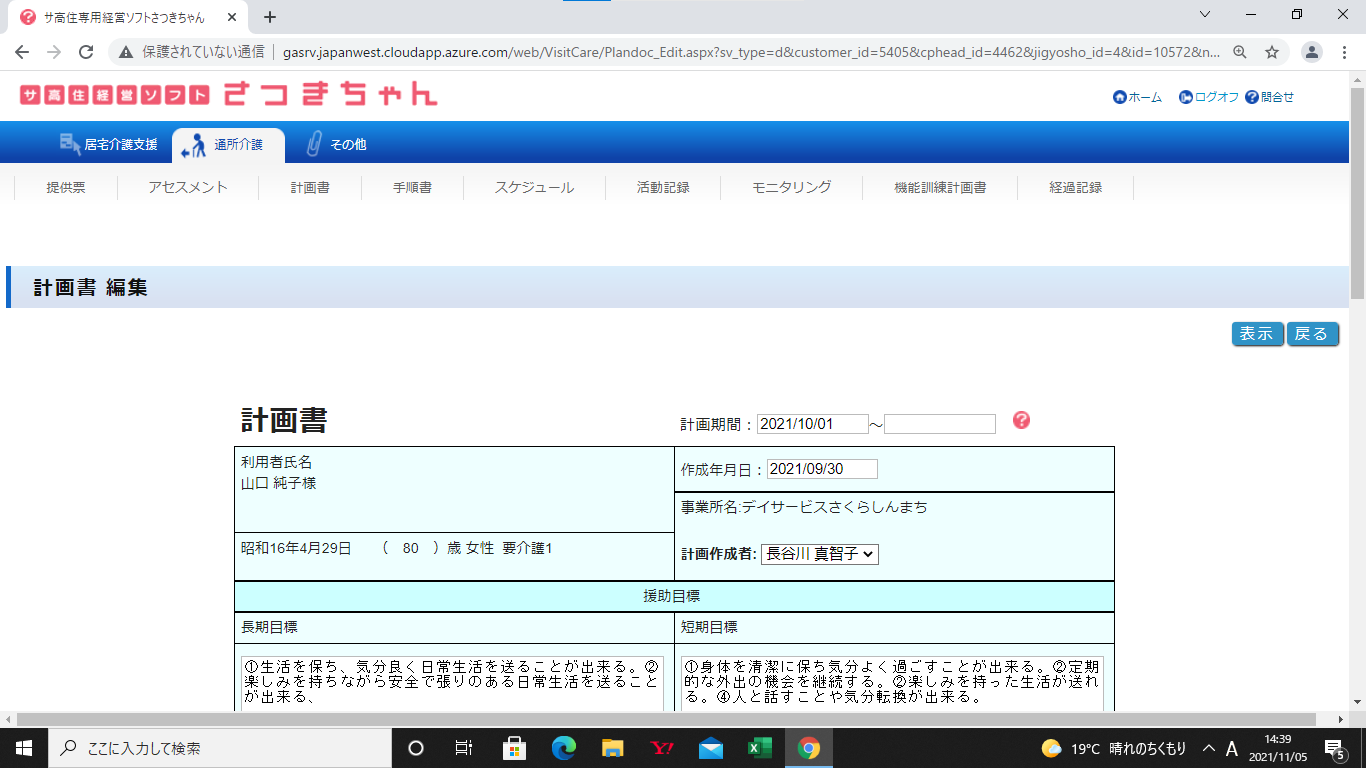The image size is (1366, 768).
Task: Open the ホーム home icon link
Action: point(1119,97)
